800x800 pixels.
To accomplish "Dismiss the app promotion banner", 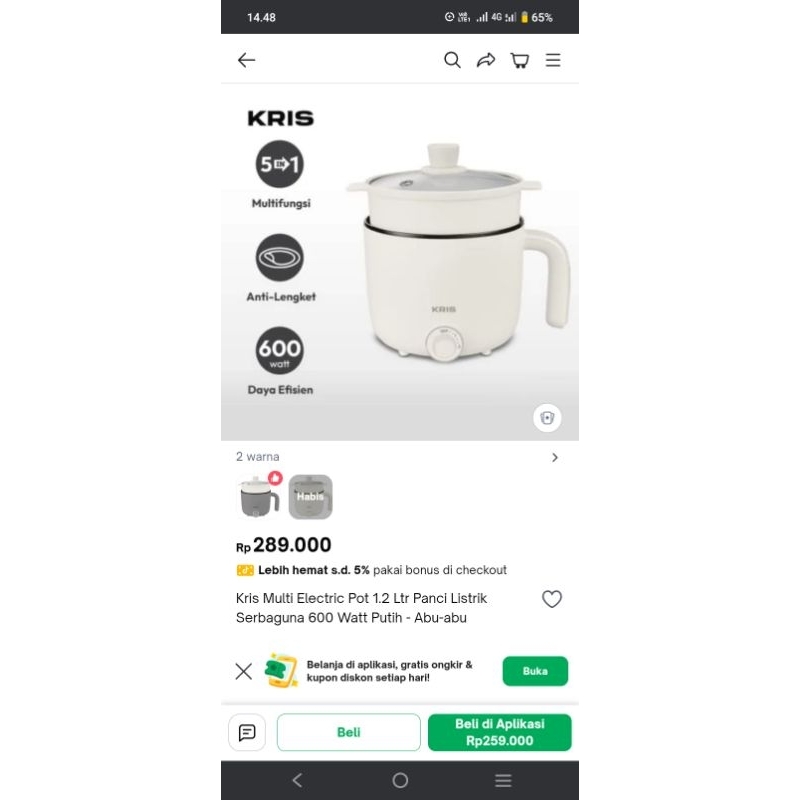I will coord(244,671).
